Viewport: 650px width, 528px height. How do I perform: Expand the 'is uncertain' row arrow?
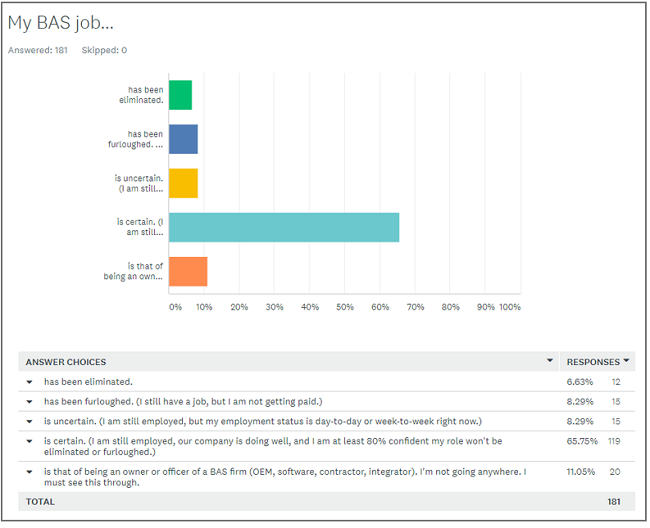[29, 421]
